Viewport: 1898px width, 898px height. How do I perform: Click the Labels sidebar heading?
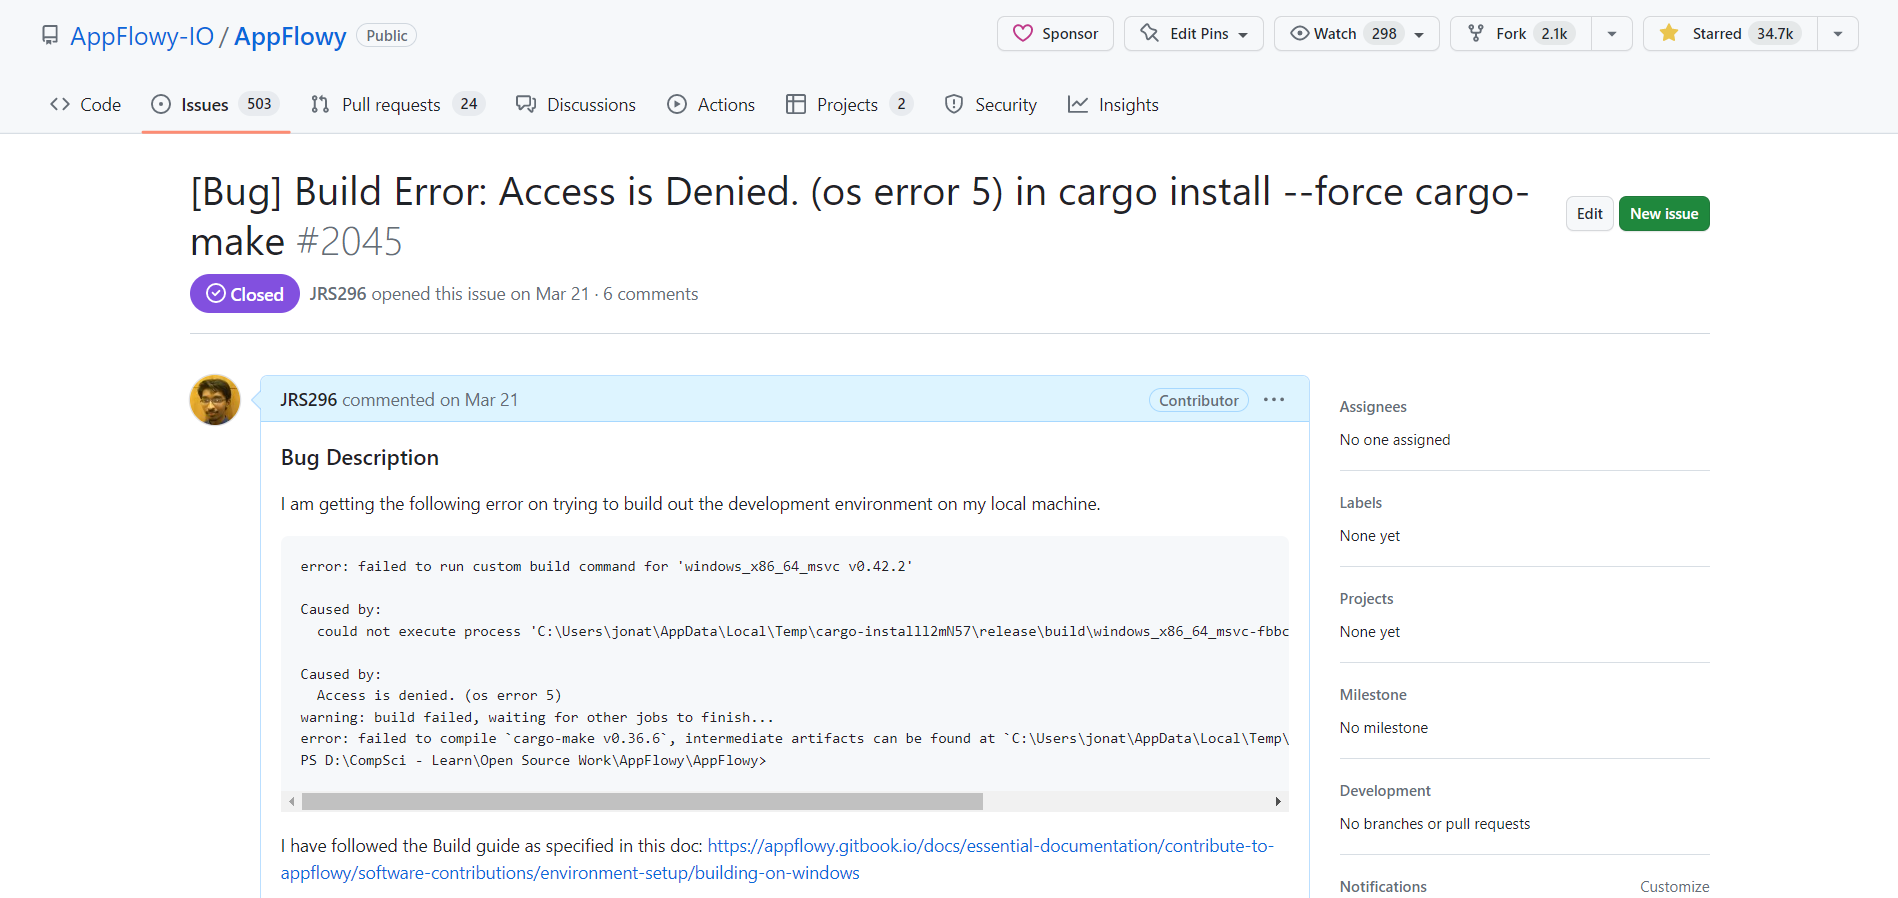point(1361,502)
